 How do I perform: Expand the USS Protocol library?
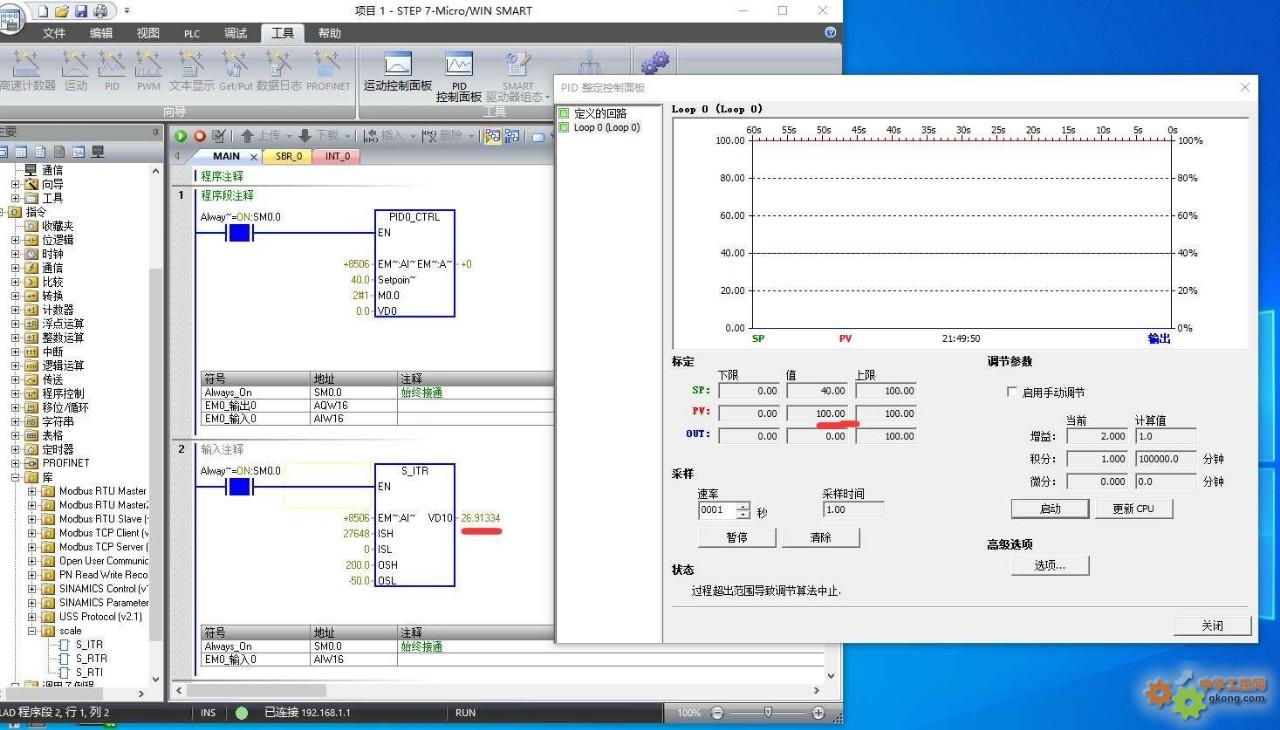(x=32, y=617)
